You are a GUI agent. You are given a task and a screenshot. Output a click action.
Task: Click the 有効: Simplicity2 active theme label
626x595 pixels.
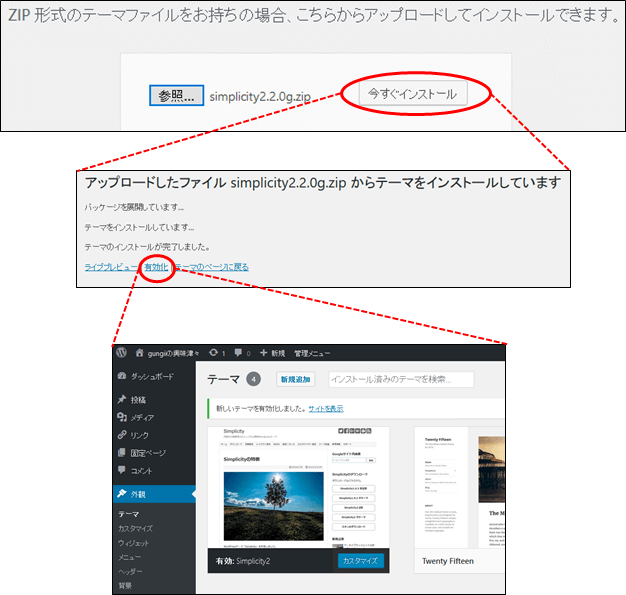pyautogui.click(x=243, y=561)
